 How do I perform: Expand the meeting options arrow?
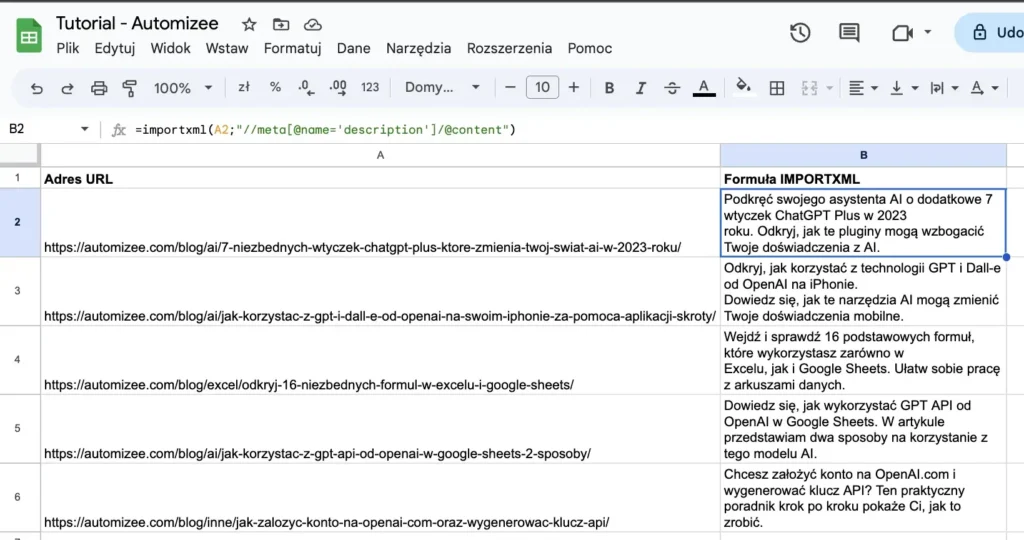click(x=927, y=32)
